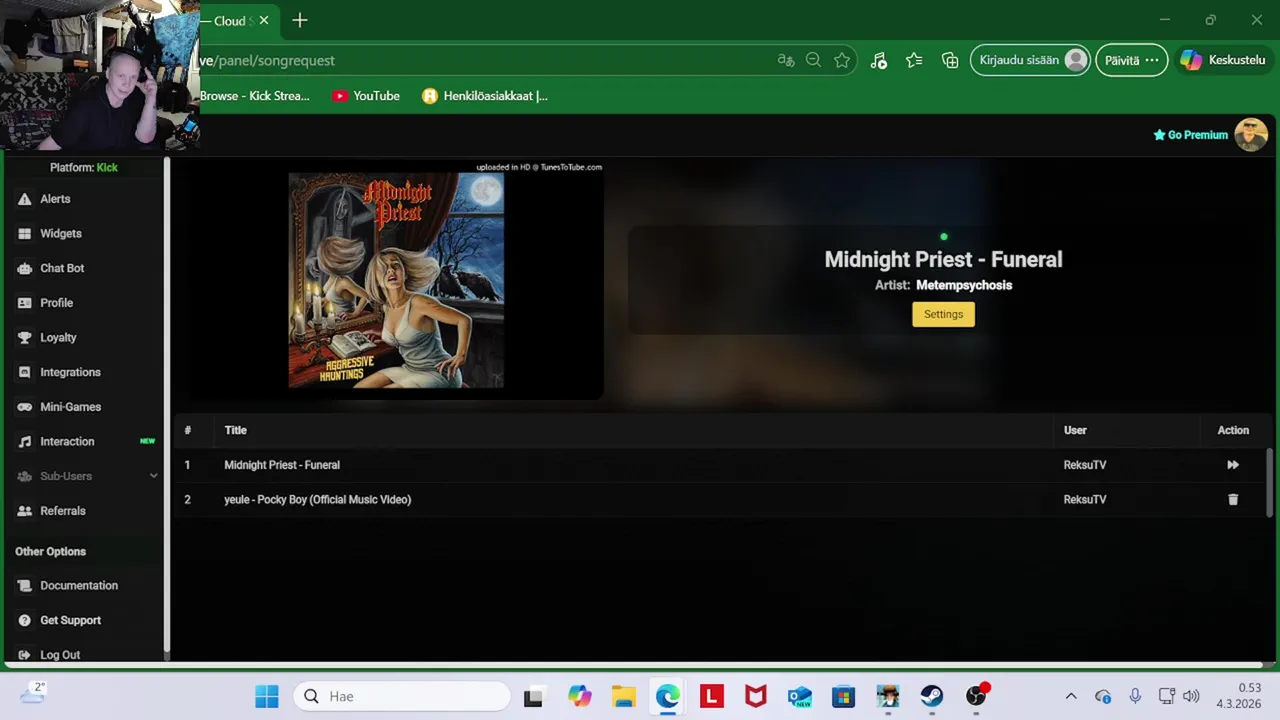The width and height of the screenshot is (1280, 720).
Task: Open volume control in system tray
Action: pos(1191,696)
